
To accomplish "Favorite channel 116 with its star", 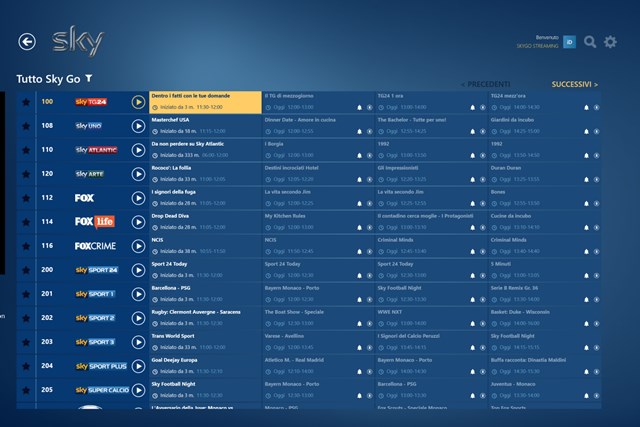I will 26,246.
